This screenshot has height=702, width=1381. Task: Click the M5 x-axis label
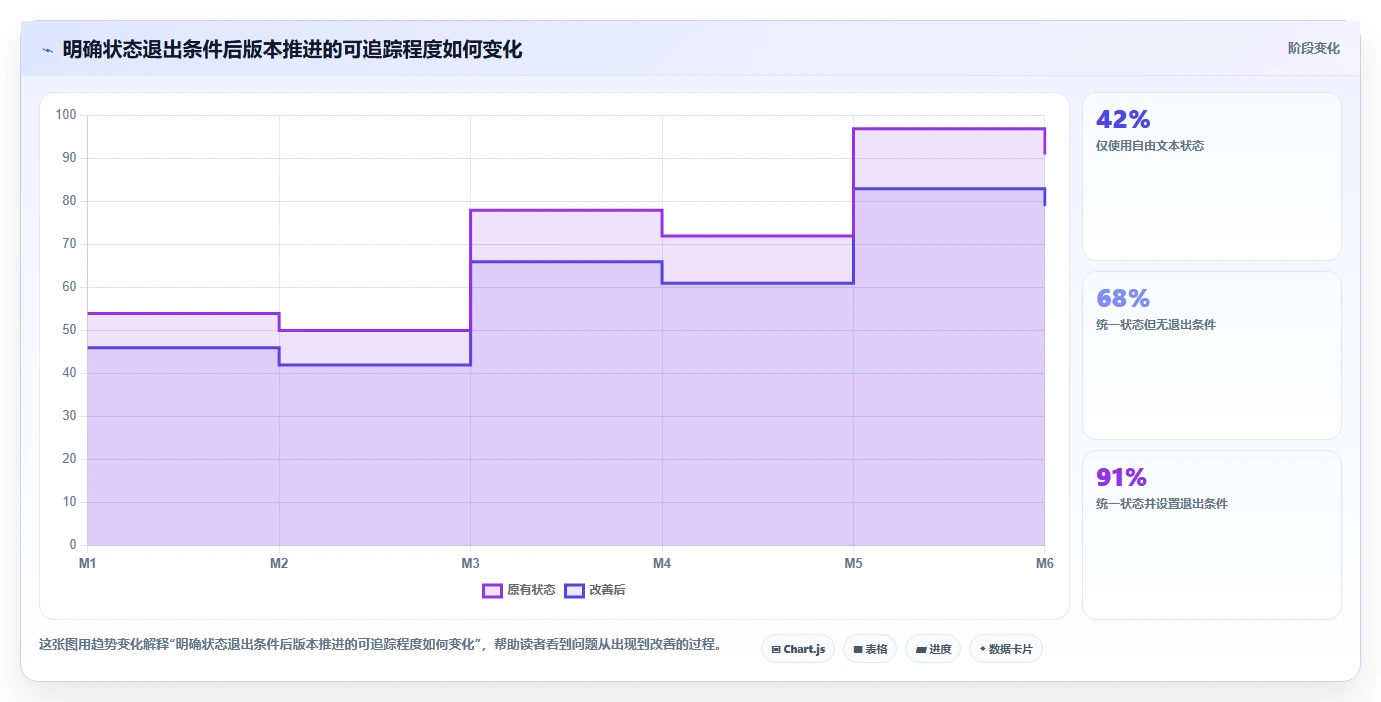pos(853,564)
